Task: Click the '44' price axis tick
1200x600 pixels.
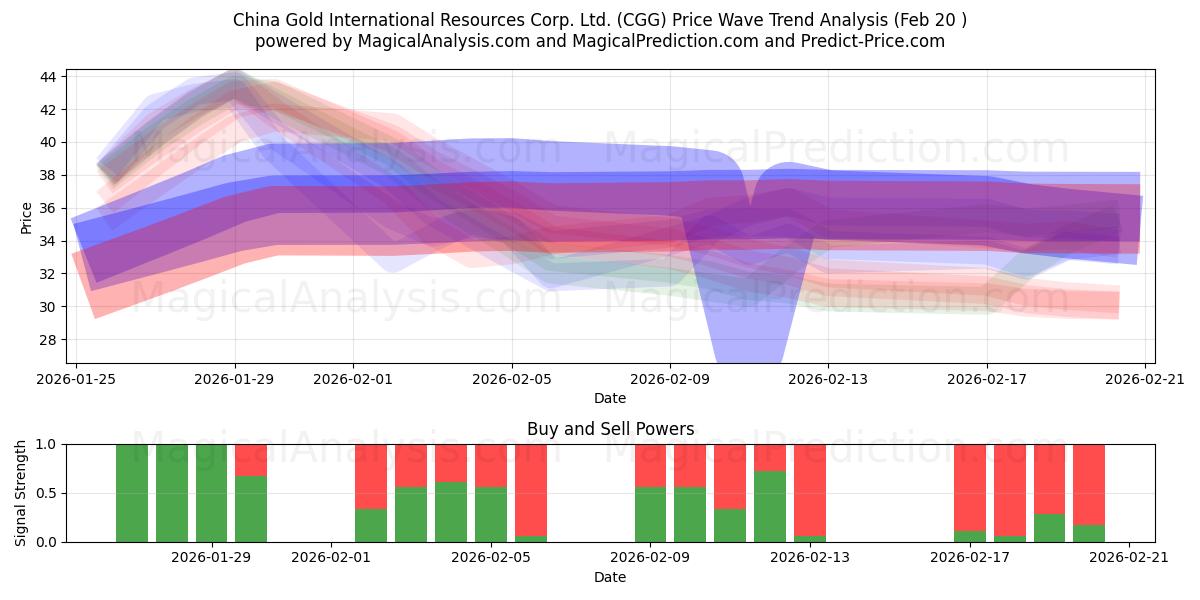Action: [x=49, y=77]
